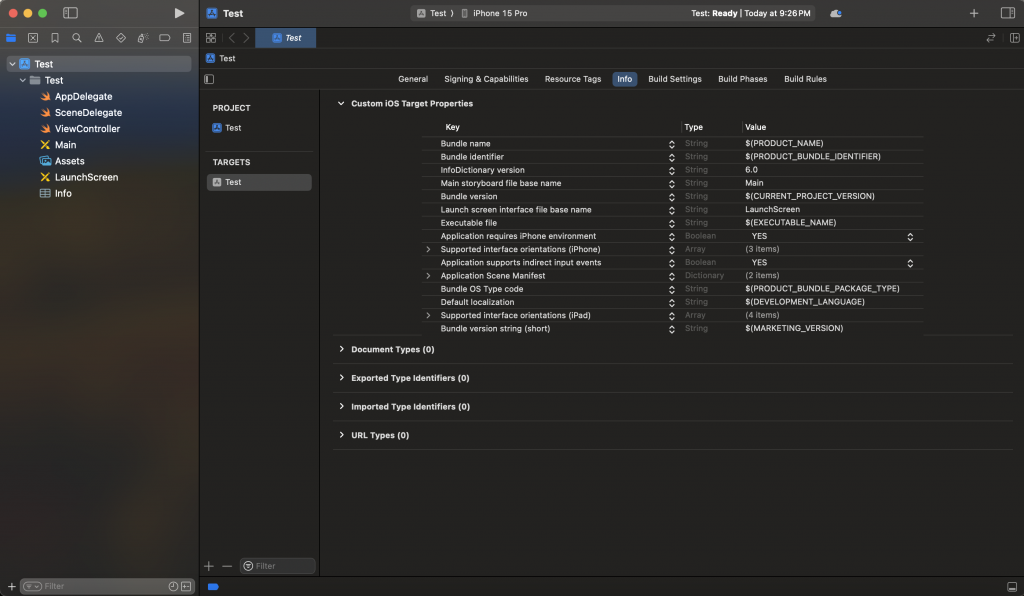Screen dimensions: 1024x596
Task: Open key stepper for Executable file
Action: pyautogui.click(x=671, y=223)
